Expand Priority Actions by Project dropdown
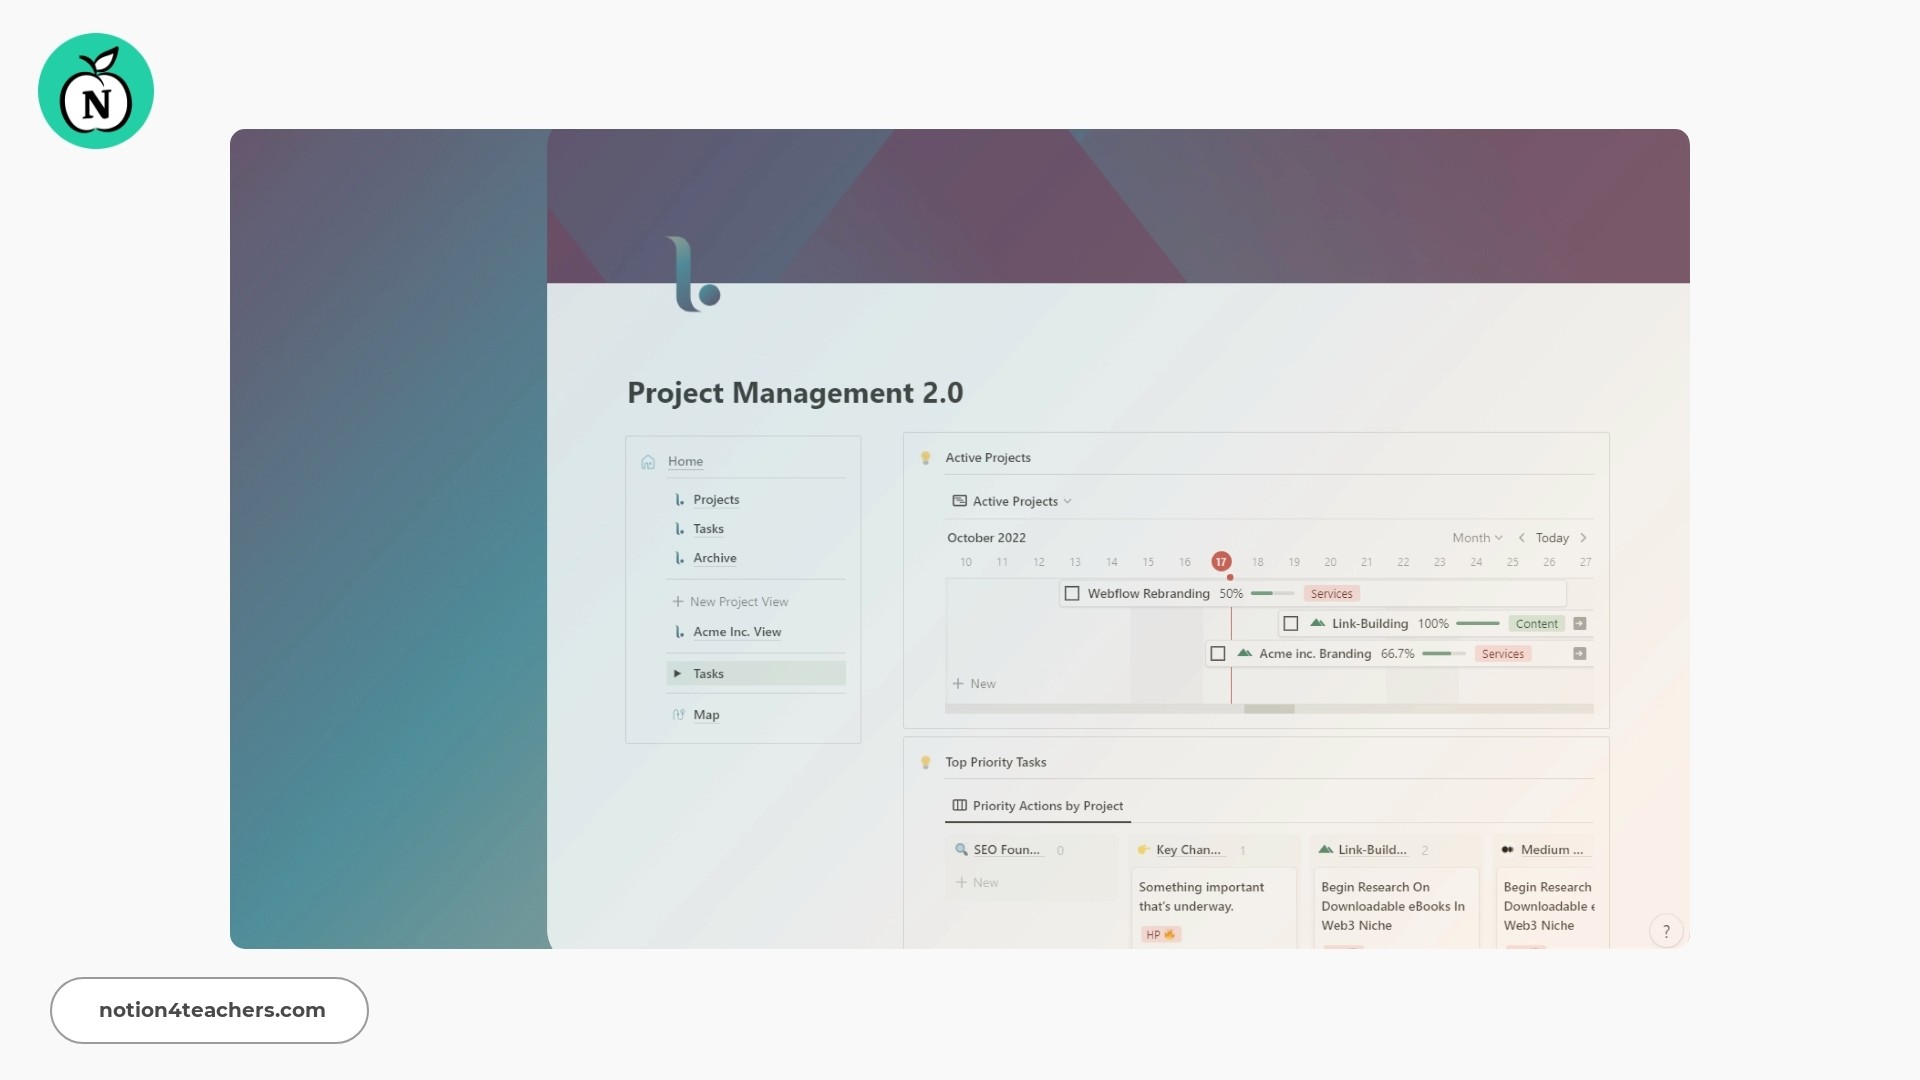 coord(1047,806)
